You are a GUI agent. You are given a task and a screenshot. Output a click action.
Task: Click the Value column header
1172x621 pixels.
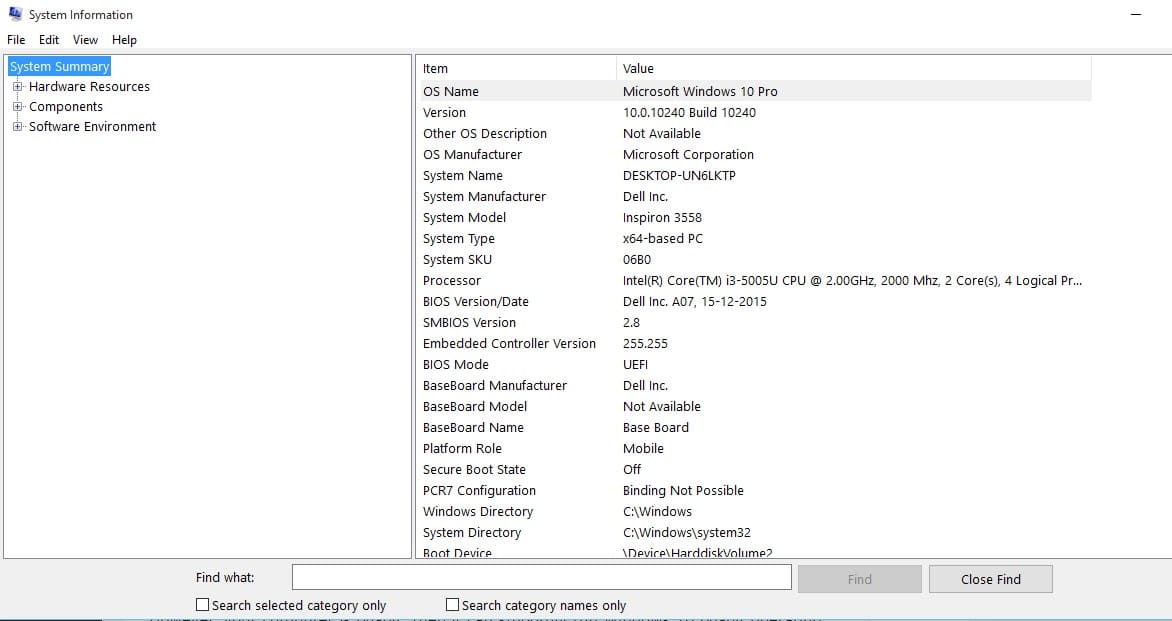pos(854,69)
